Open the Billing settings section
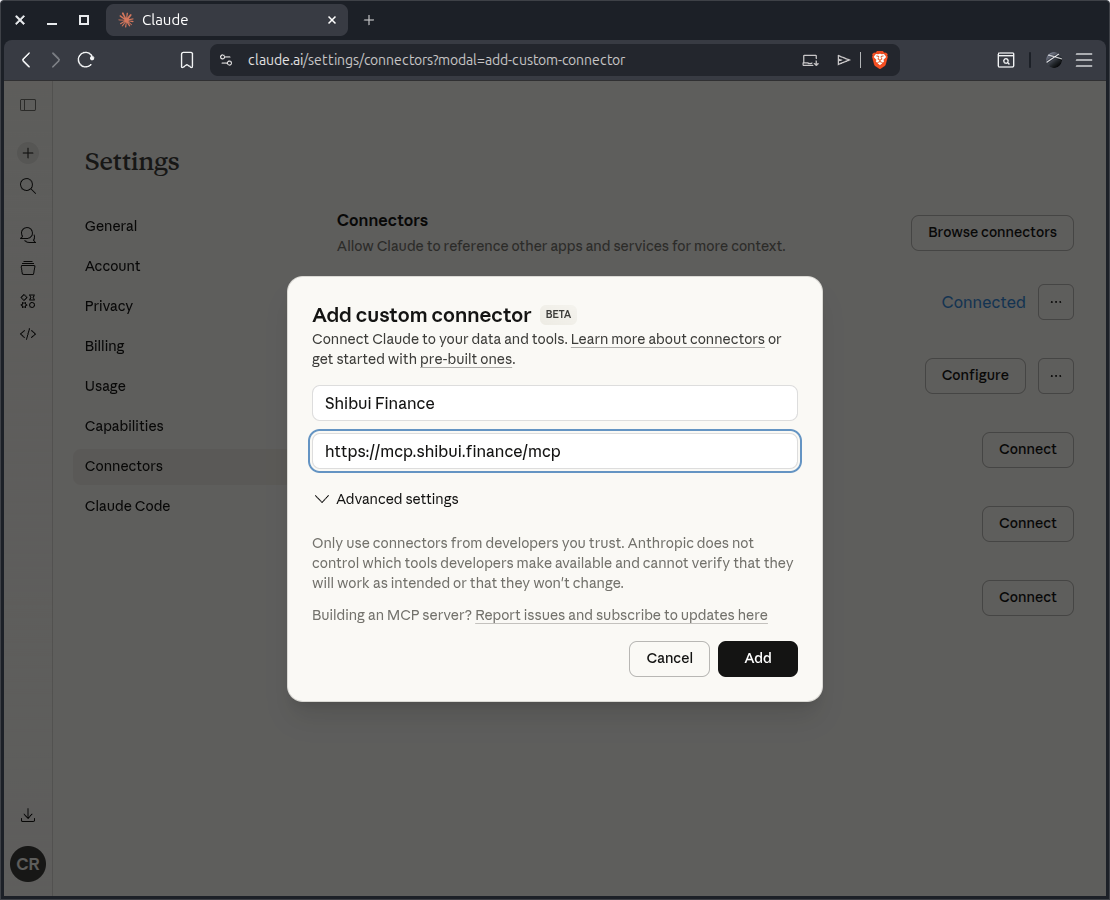This screenshot has width=1110, height=900. (104, 345)
